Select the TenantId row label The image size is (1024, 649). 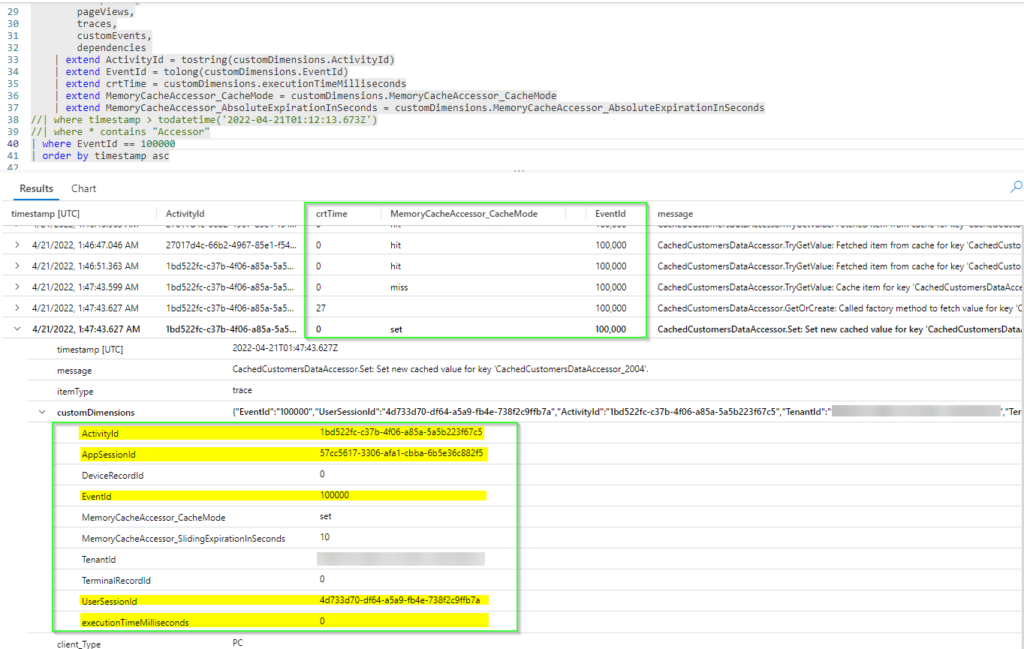click(99, 560)
